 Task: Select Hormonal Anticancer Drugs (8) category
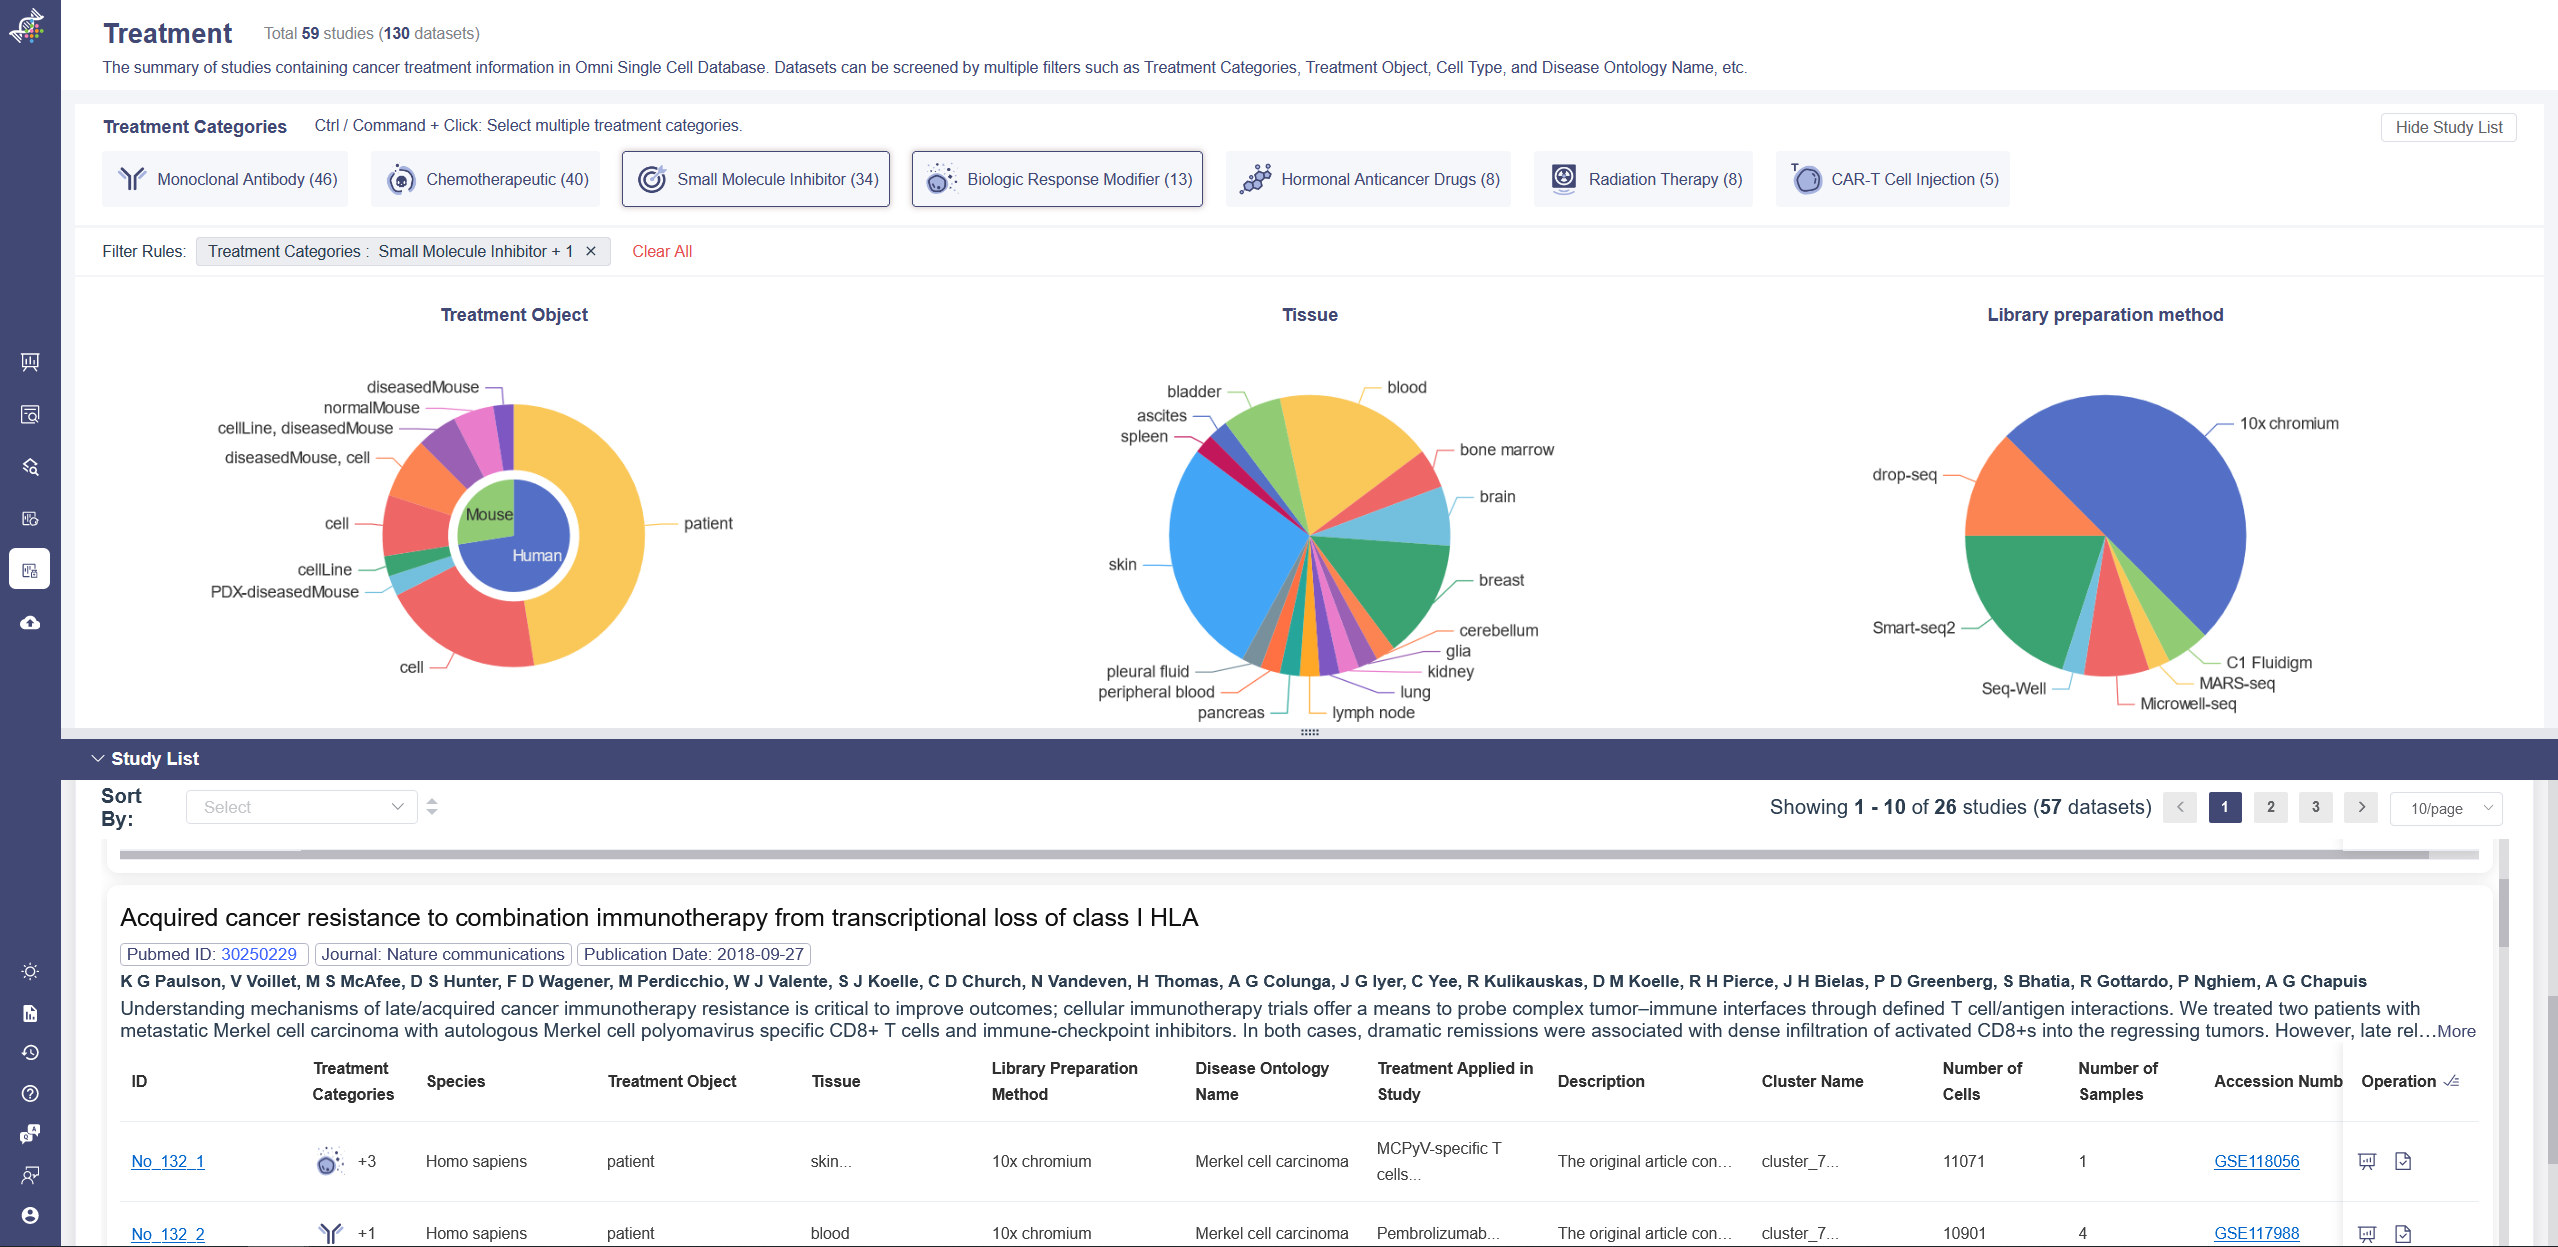pos(1368,179)
